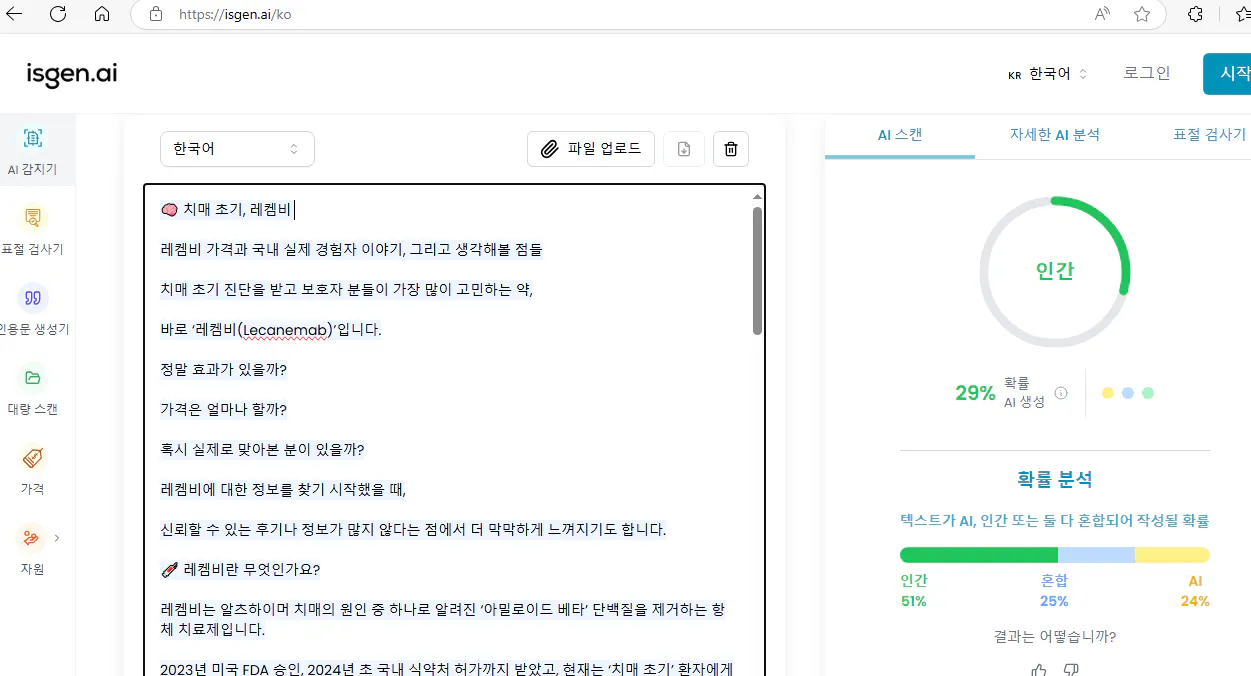Click the info icon beside AI 생성 확률
This screenshot has height=676, width=1251.
click(x=1062, y=392)
